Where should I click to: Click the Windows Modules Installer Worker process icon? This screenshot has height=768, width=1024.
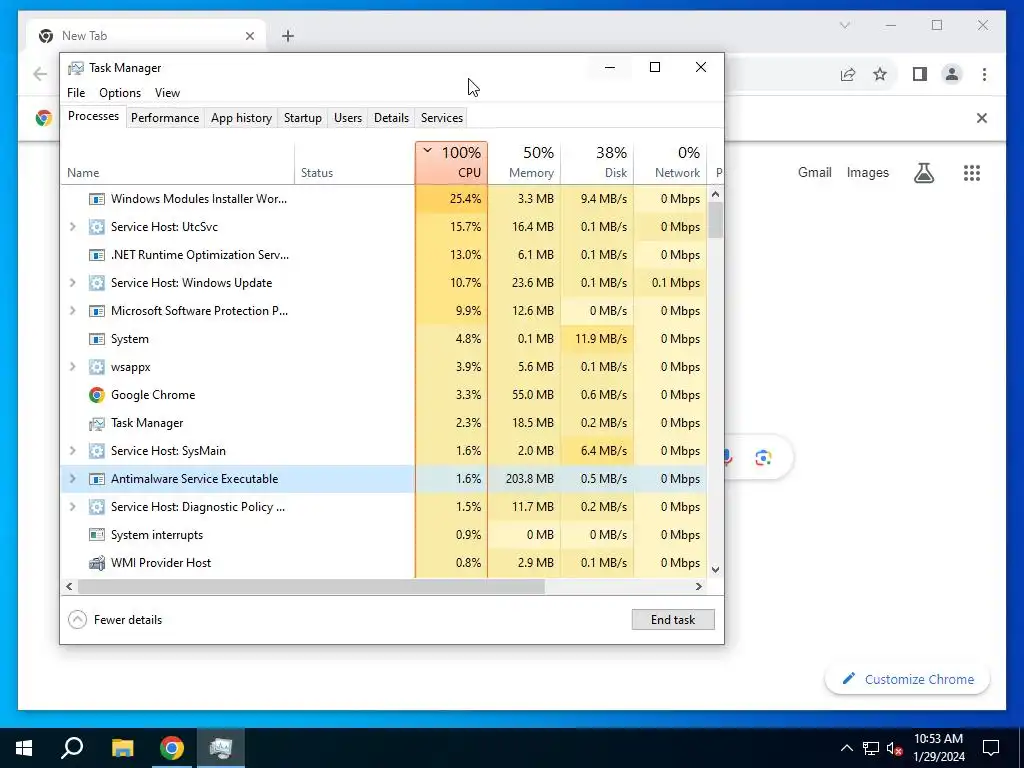[97, 199]
